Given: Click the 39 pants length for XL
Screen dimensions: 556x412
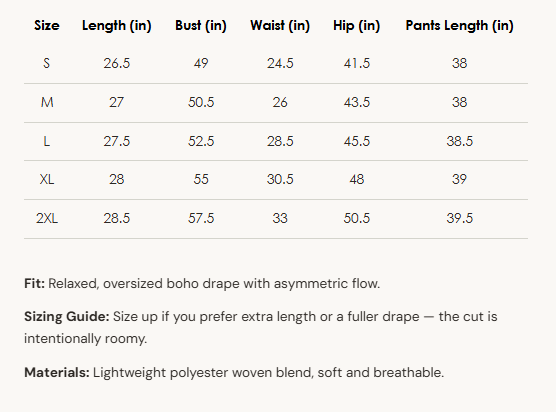Looking at the screenshot, I should point(459,179).
